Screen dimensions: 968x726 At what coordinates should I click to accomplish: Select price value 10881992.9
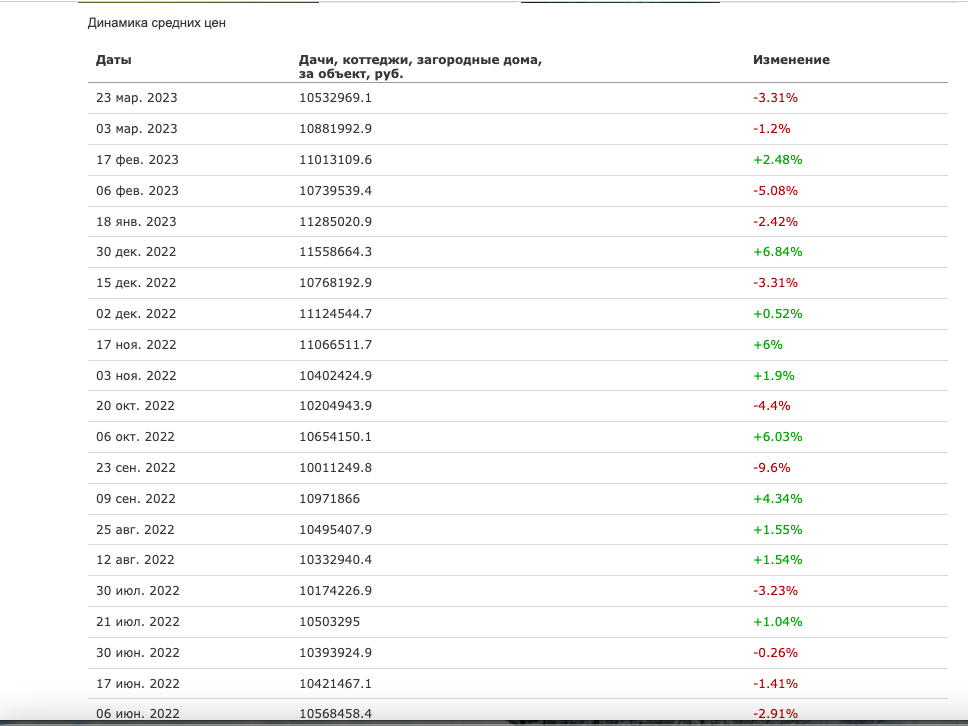point(335,128)
